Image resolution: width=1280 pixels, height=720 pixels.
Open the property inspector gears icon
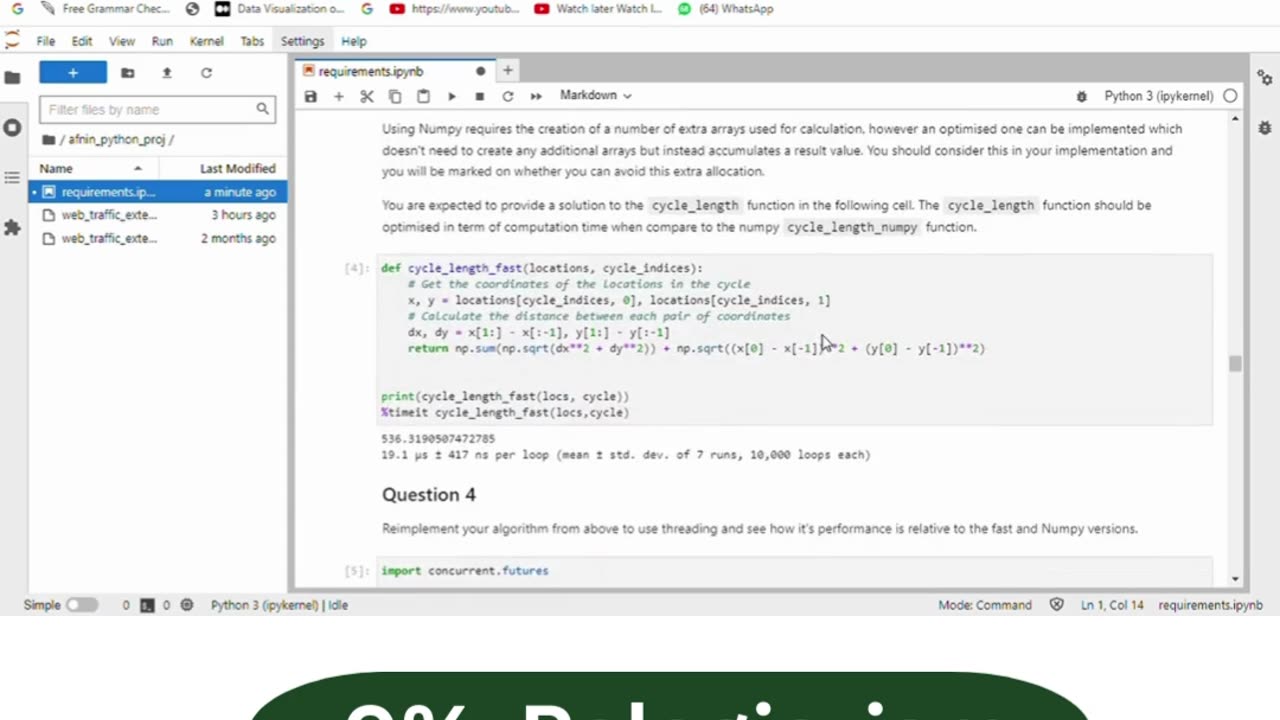(1265, 77)
